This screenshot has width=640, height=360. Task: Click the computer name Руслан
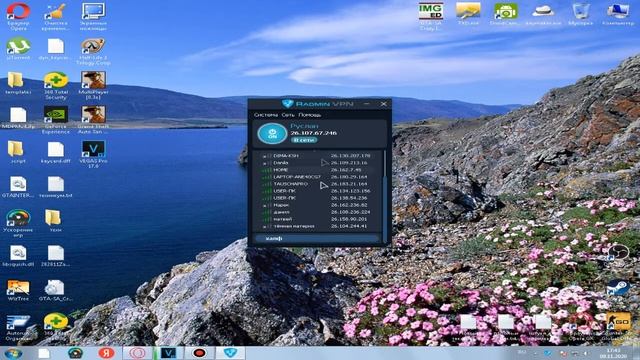(x=304, y=126)
